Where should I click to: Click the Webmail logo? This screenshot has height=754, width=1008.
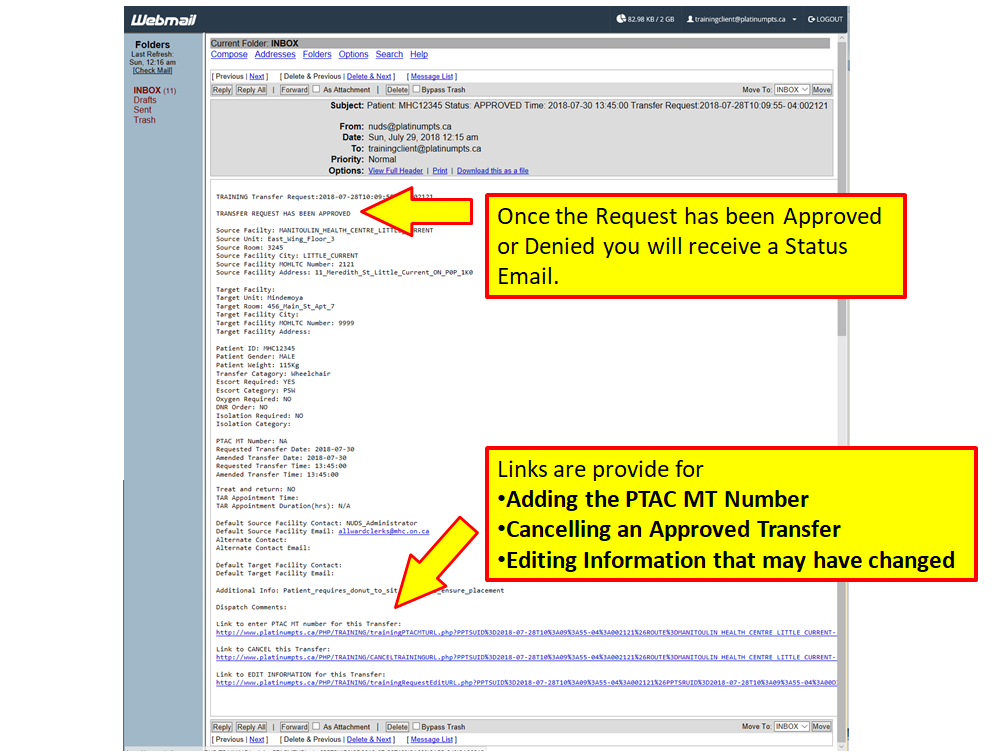(x=158, y=19)
